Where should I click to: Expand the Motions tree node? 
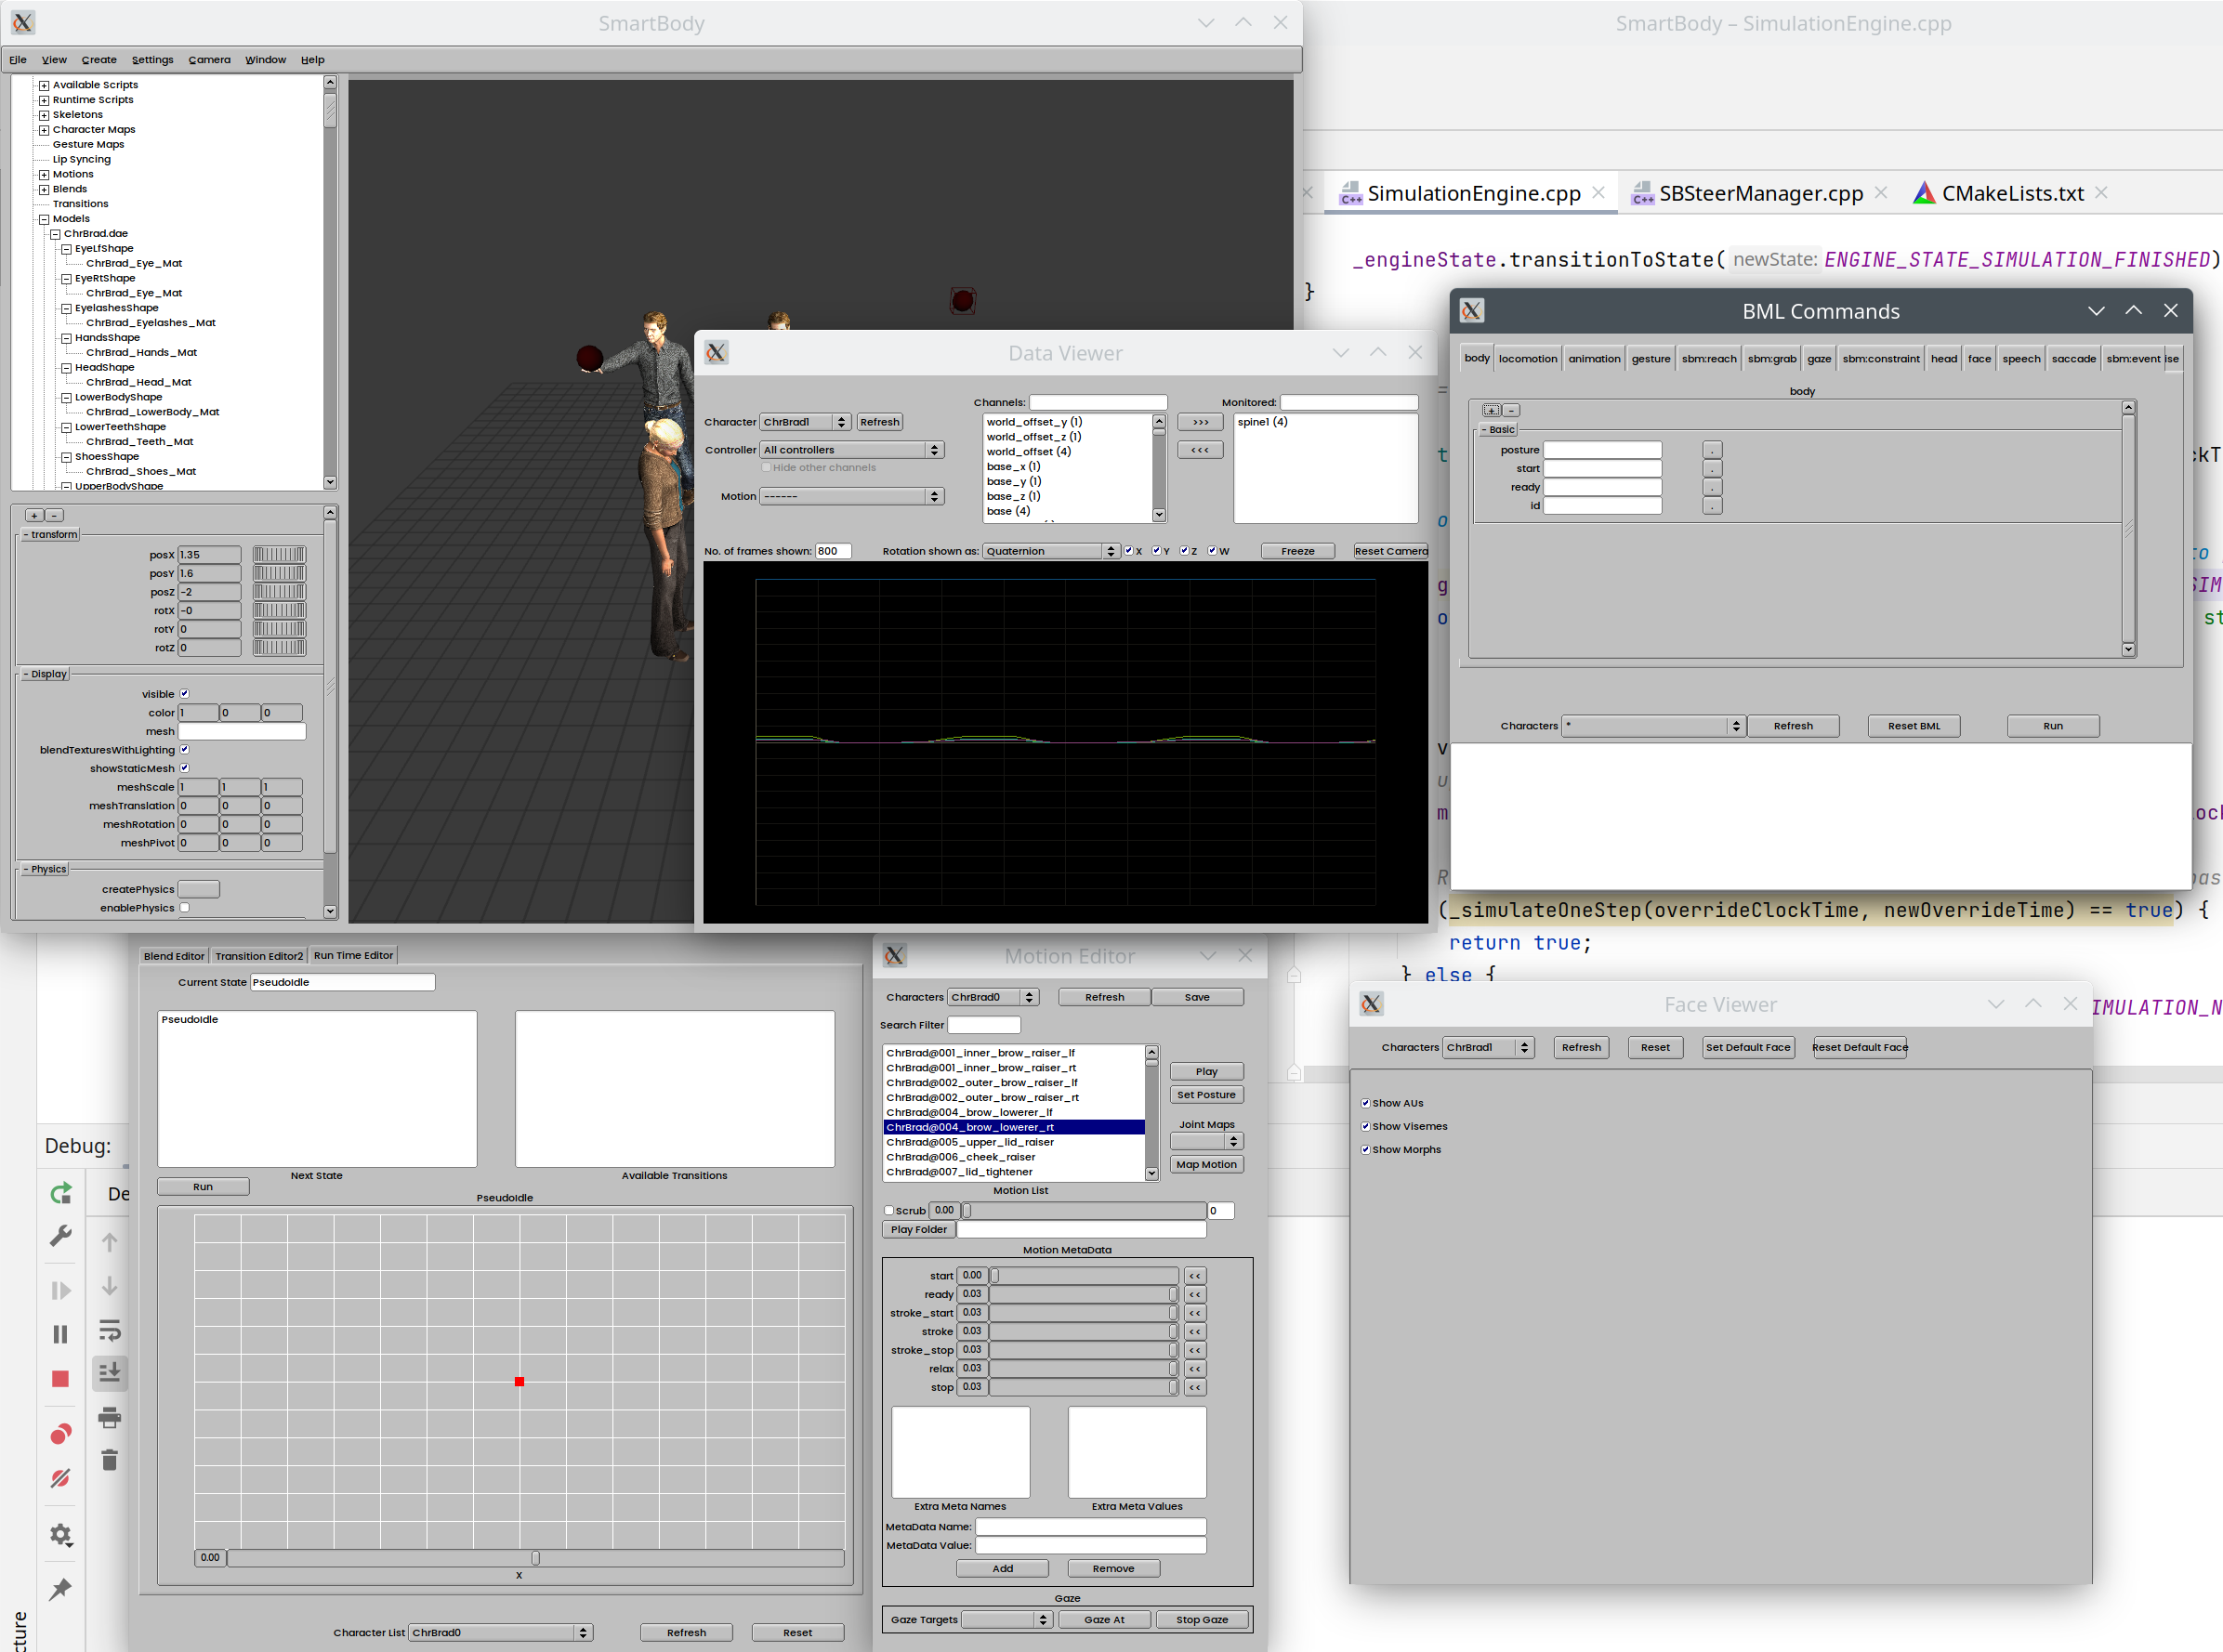pos(44,175)
